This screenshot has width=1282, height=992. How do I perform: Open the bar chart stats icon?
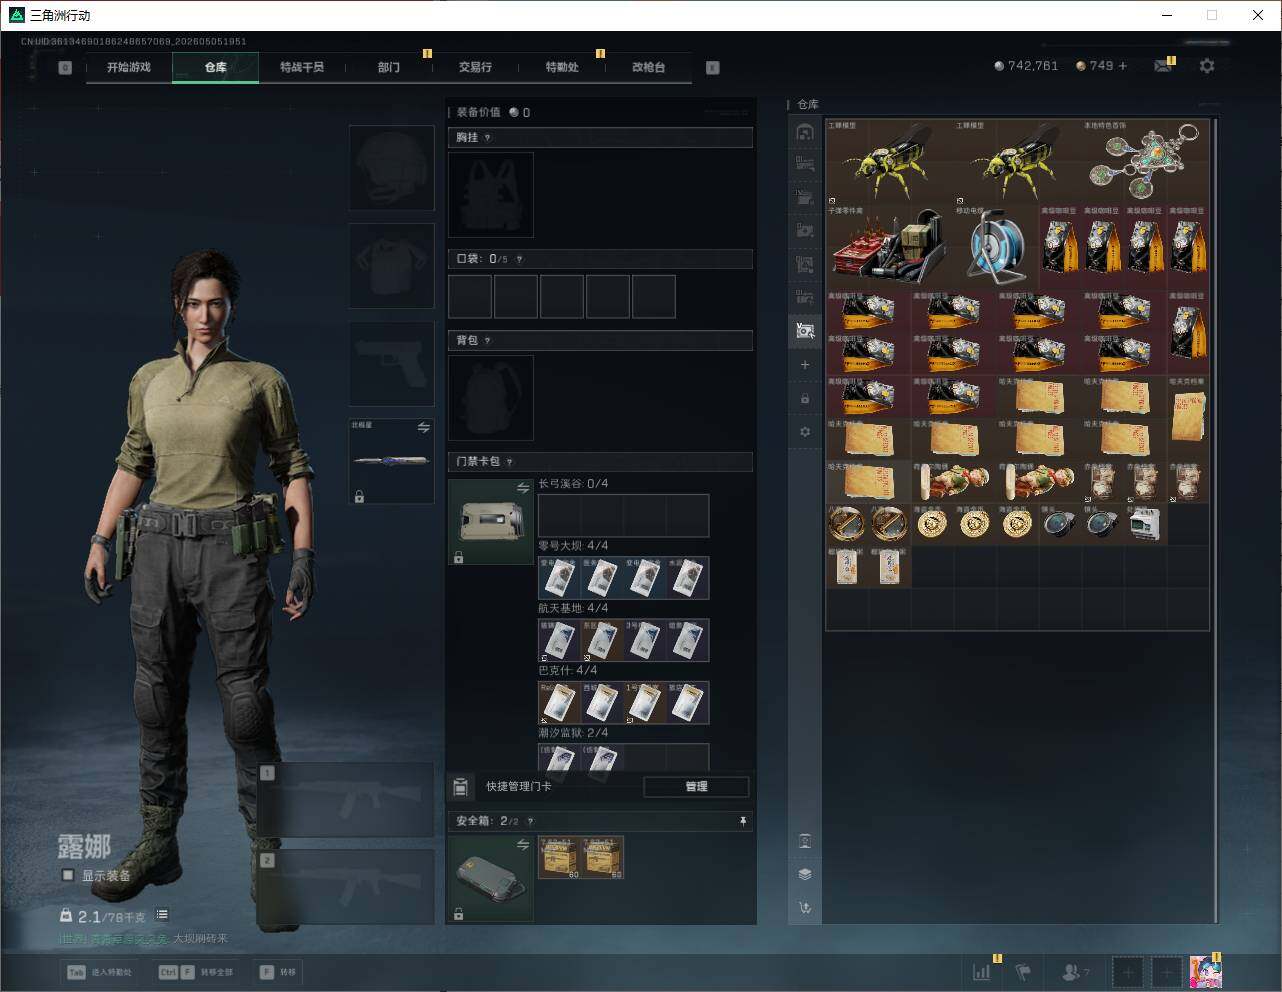pyautogui.click(x=982, y=971)
